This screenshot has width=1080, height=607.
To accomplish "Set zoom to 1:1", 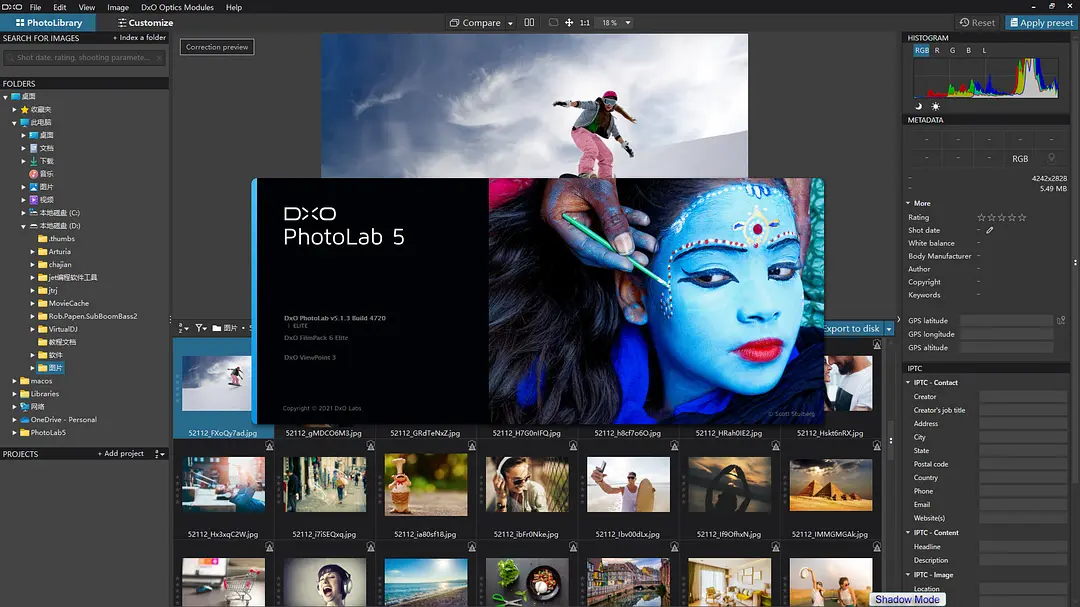I will 585,23.
